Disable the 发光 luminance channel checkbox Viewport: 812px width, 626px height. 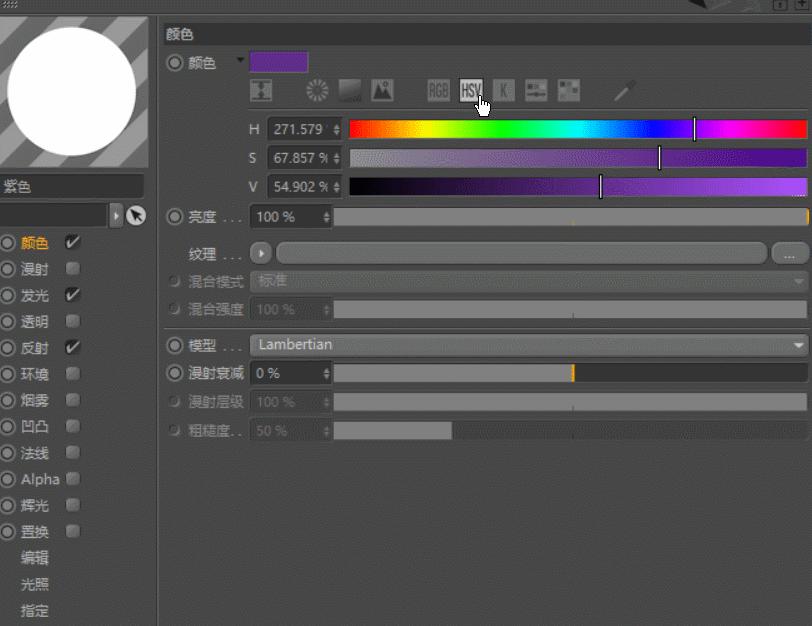point(70,295)
